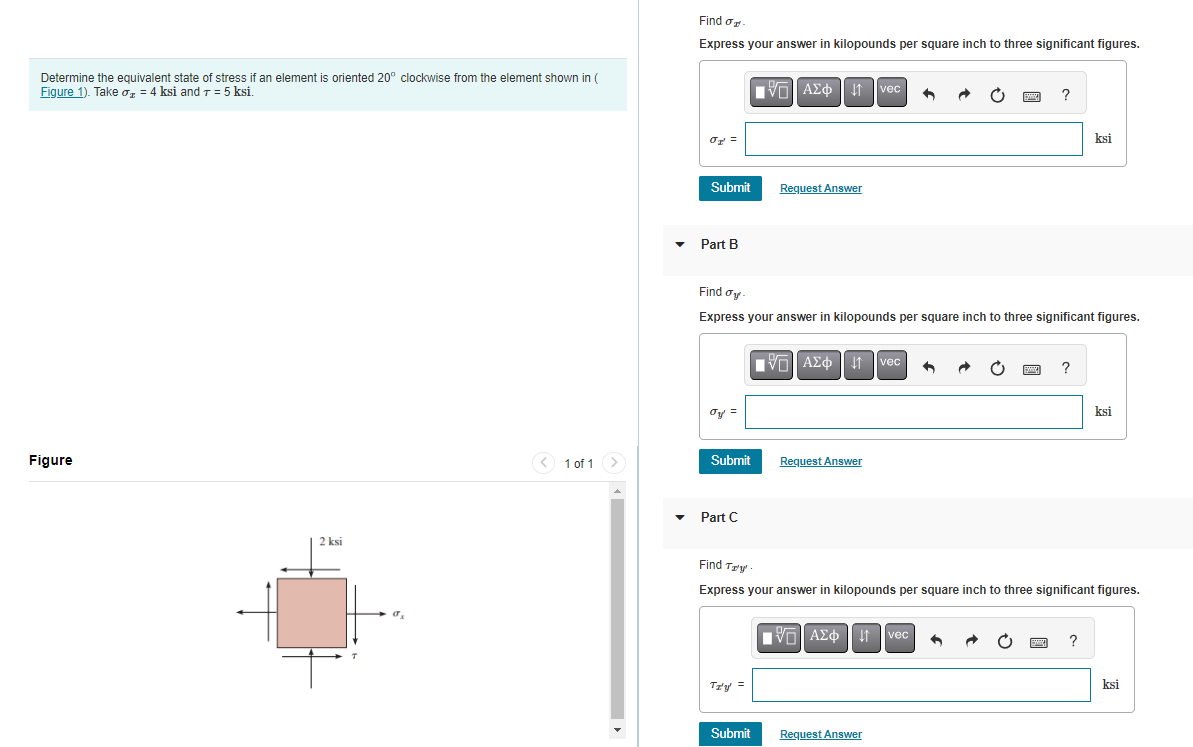Image resolution: width=1193 pixels, height=747 pixels.
Task: Submit the σx' answer
Action: click(730, 188)
